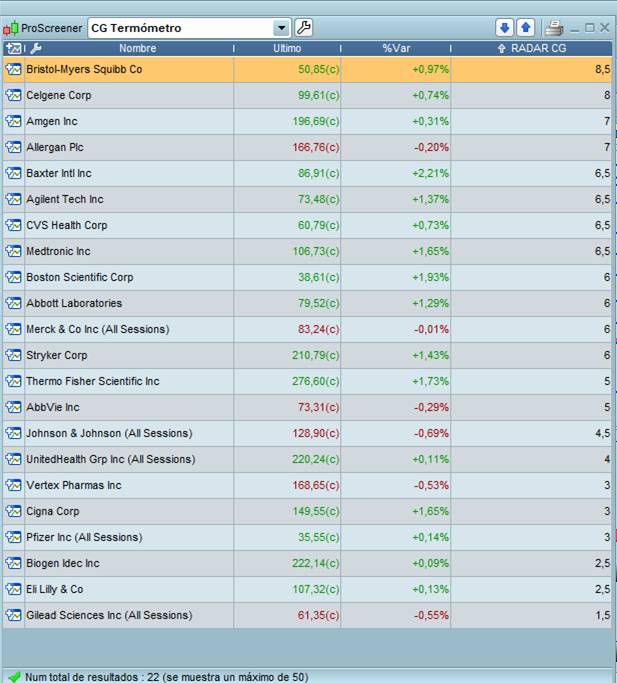Open chart icon for Bristol-Myers Squibb Co
The width and height of the screenshot is (617, 683).
[x=14, y=69]
